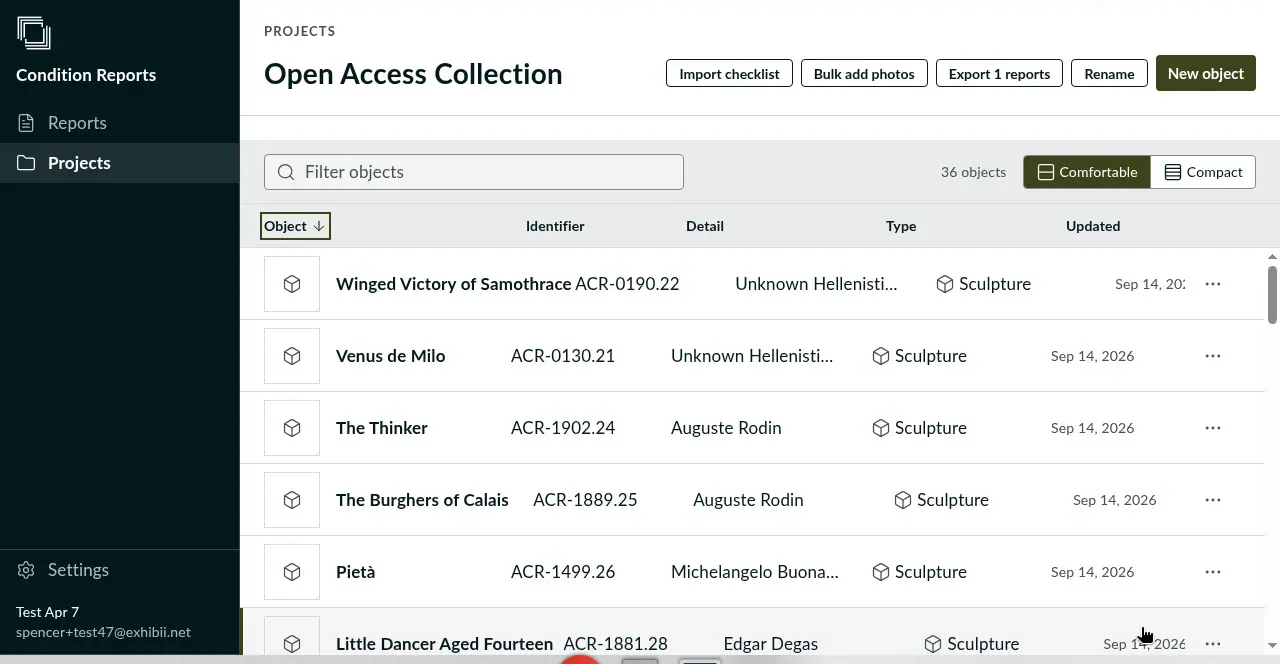This screenshot has height=664, width=1280.
Task: Open more options for Venus de Milo
Action: [x=1213, y=356]
